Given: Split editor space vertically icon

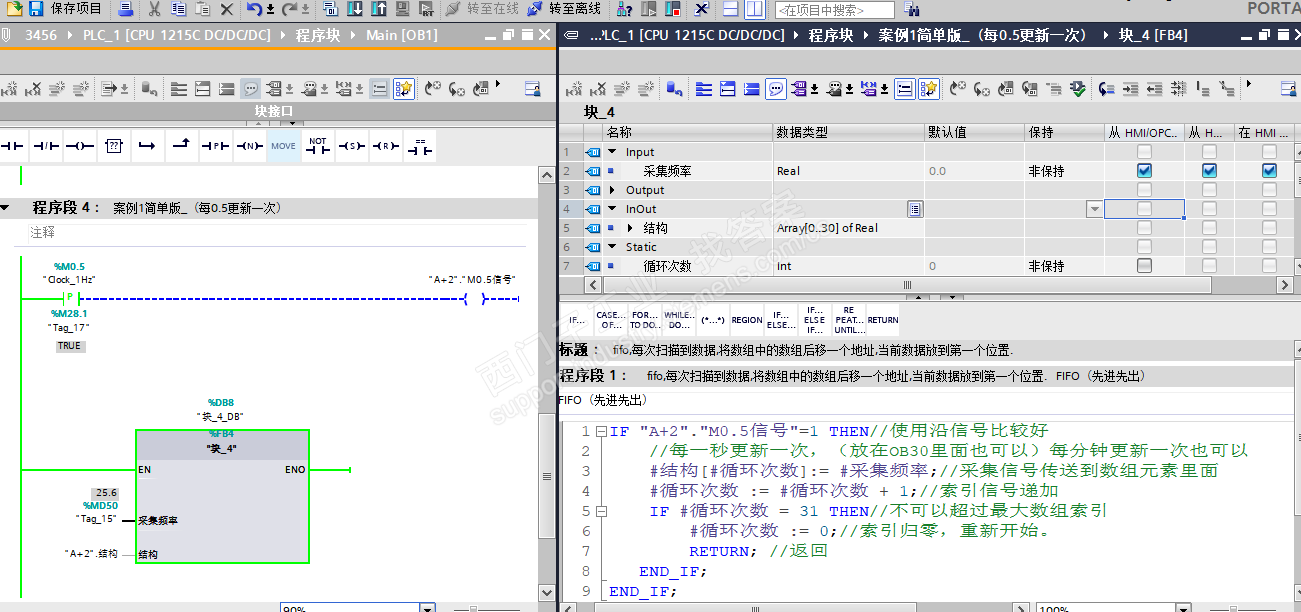Looking at the screenshot, I should [x=754, y=9].
